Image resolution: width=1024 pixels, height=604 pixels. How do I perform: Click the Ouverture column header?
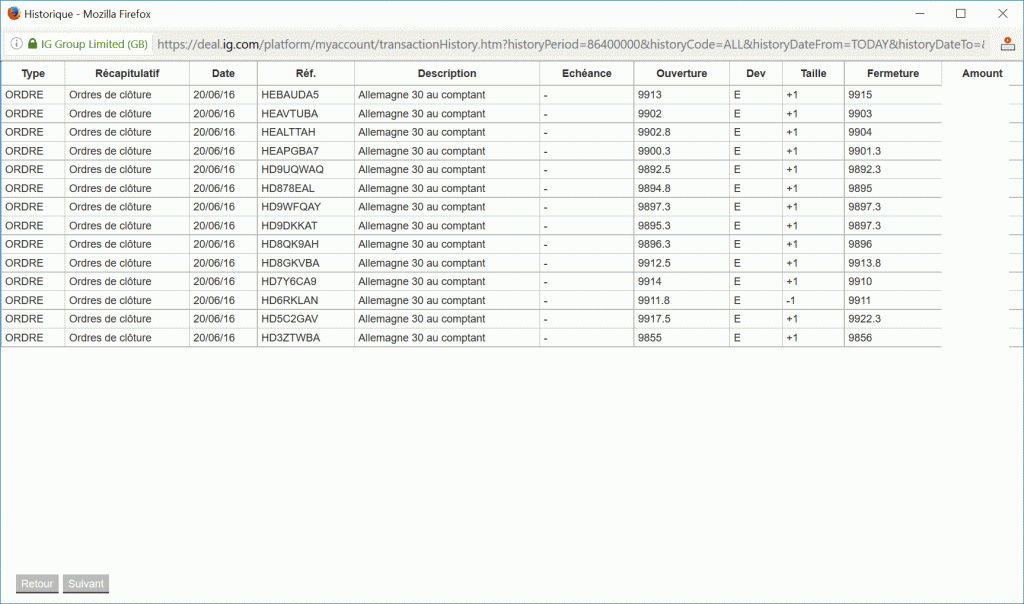(682, 73)
